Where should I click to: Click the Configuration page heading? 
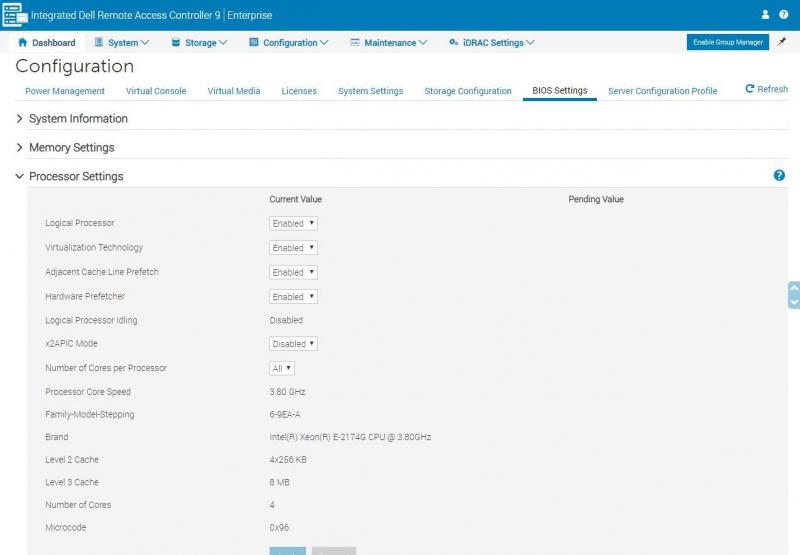pos(75,66)
